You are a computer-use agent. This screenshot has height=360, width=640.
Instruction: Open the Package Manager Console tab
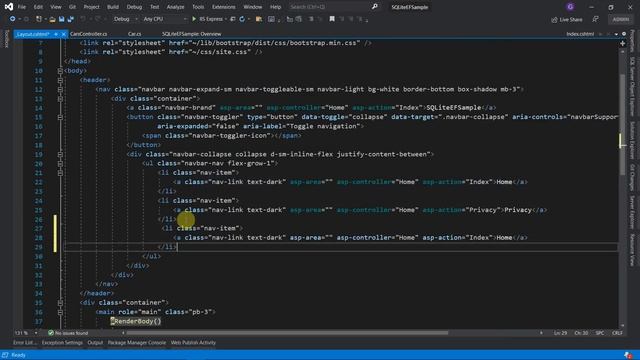137,343
